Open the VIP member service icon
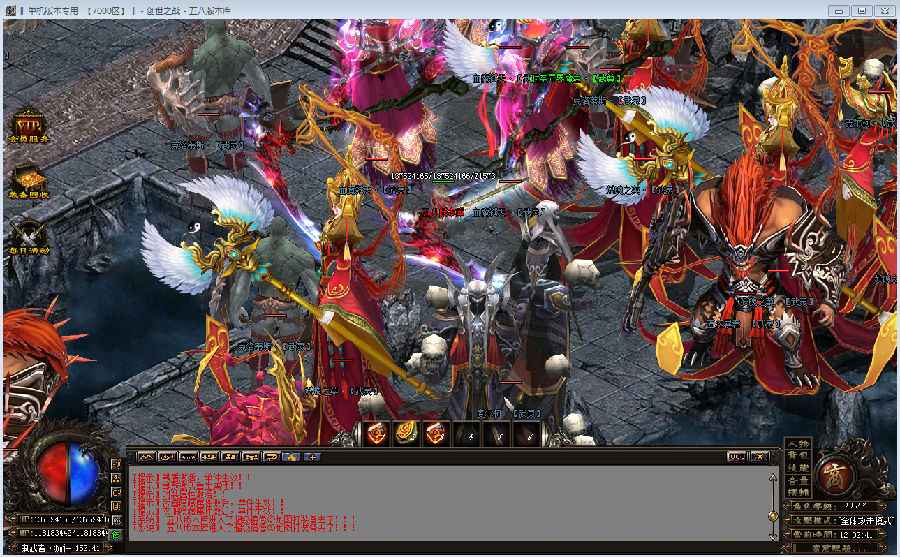The image size is (900, 557). pyautogui.click(x=28, y=125)
